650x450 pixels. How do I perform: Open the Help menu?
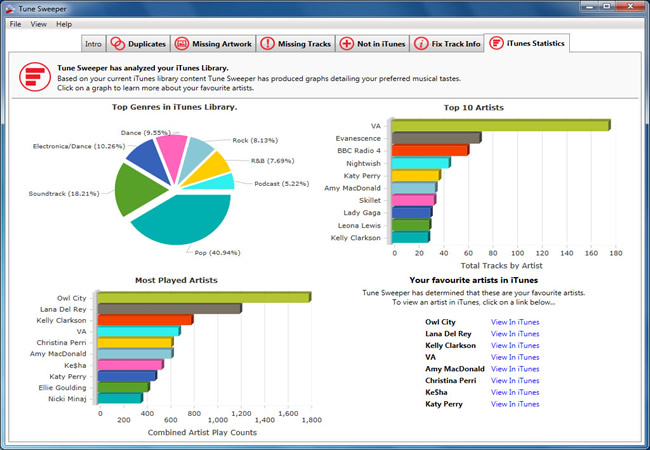click(64, 24)
